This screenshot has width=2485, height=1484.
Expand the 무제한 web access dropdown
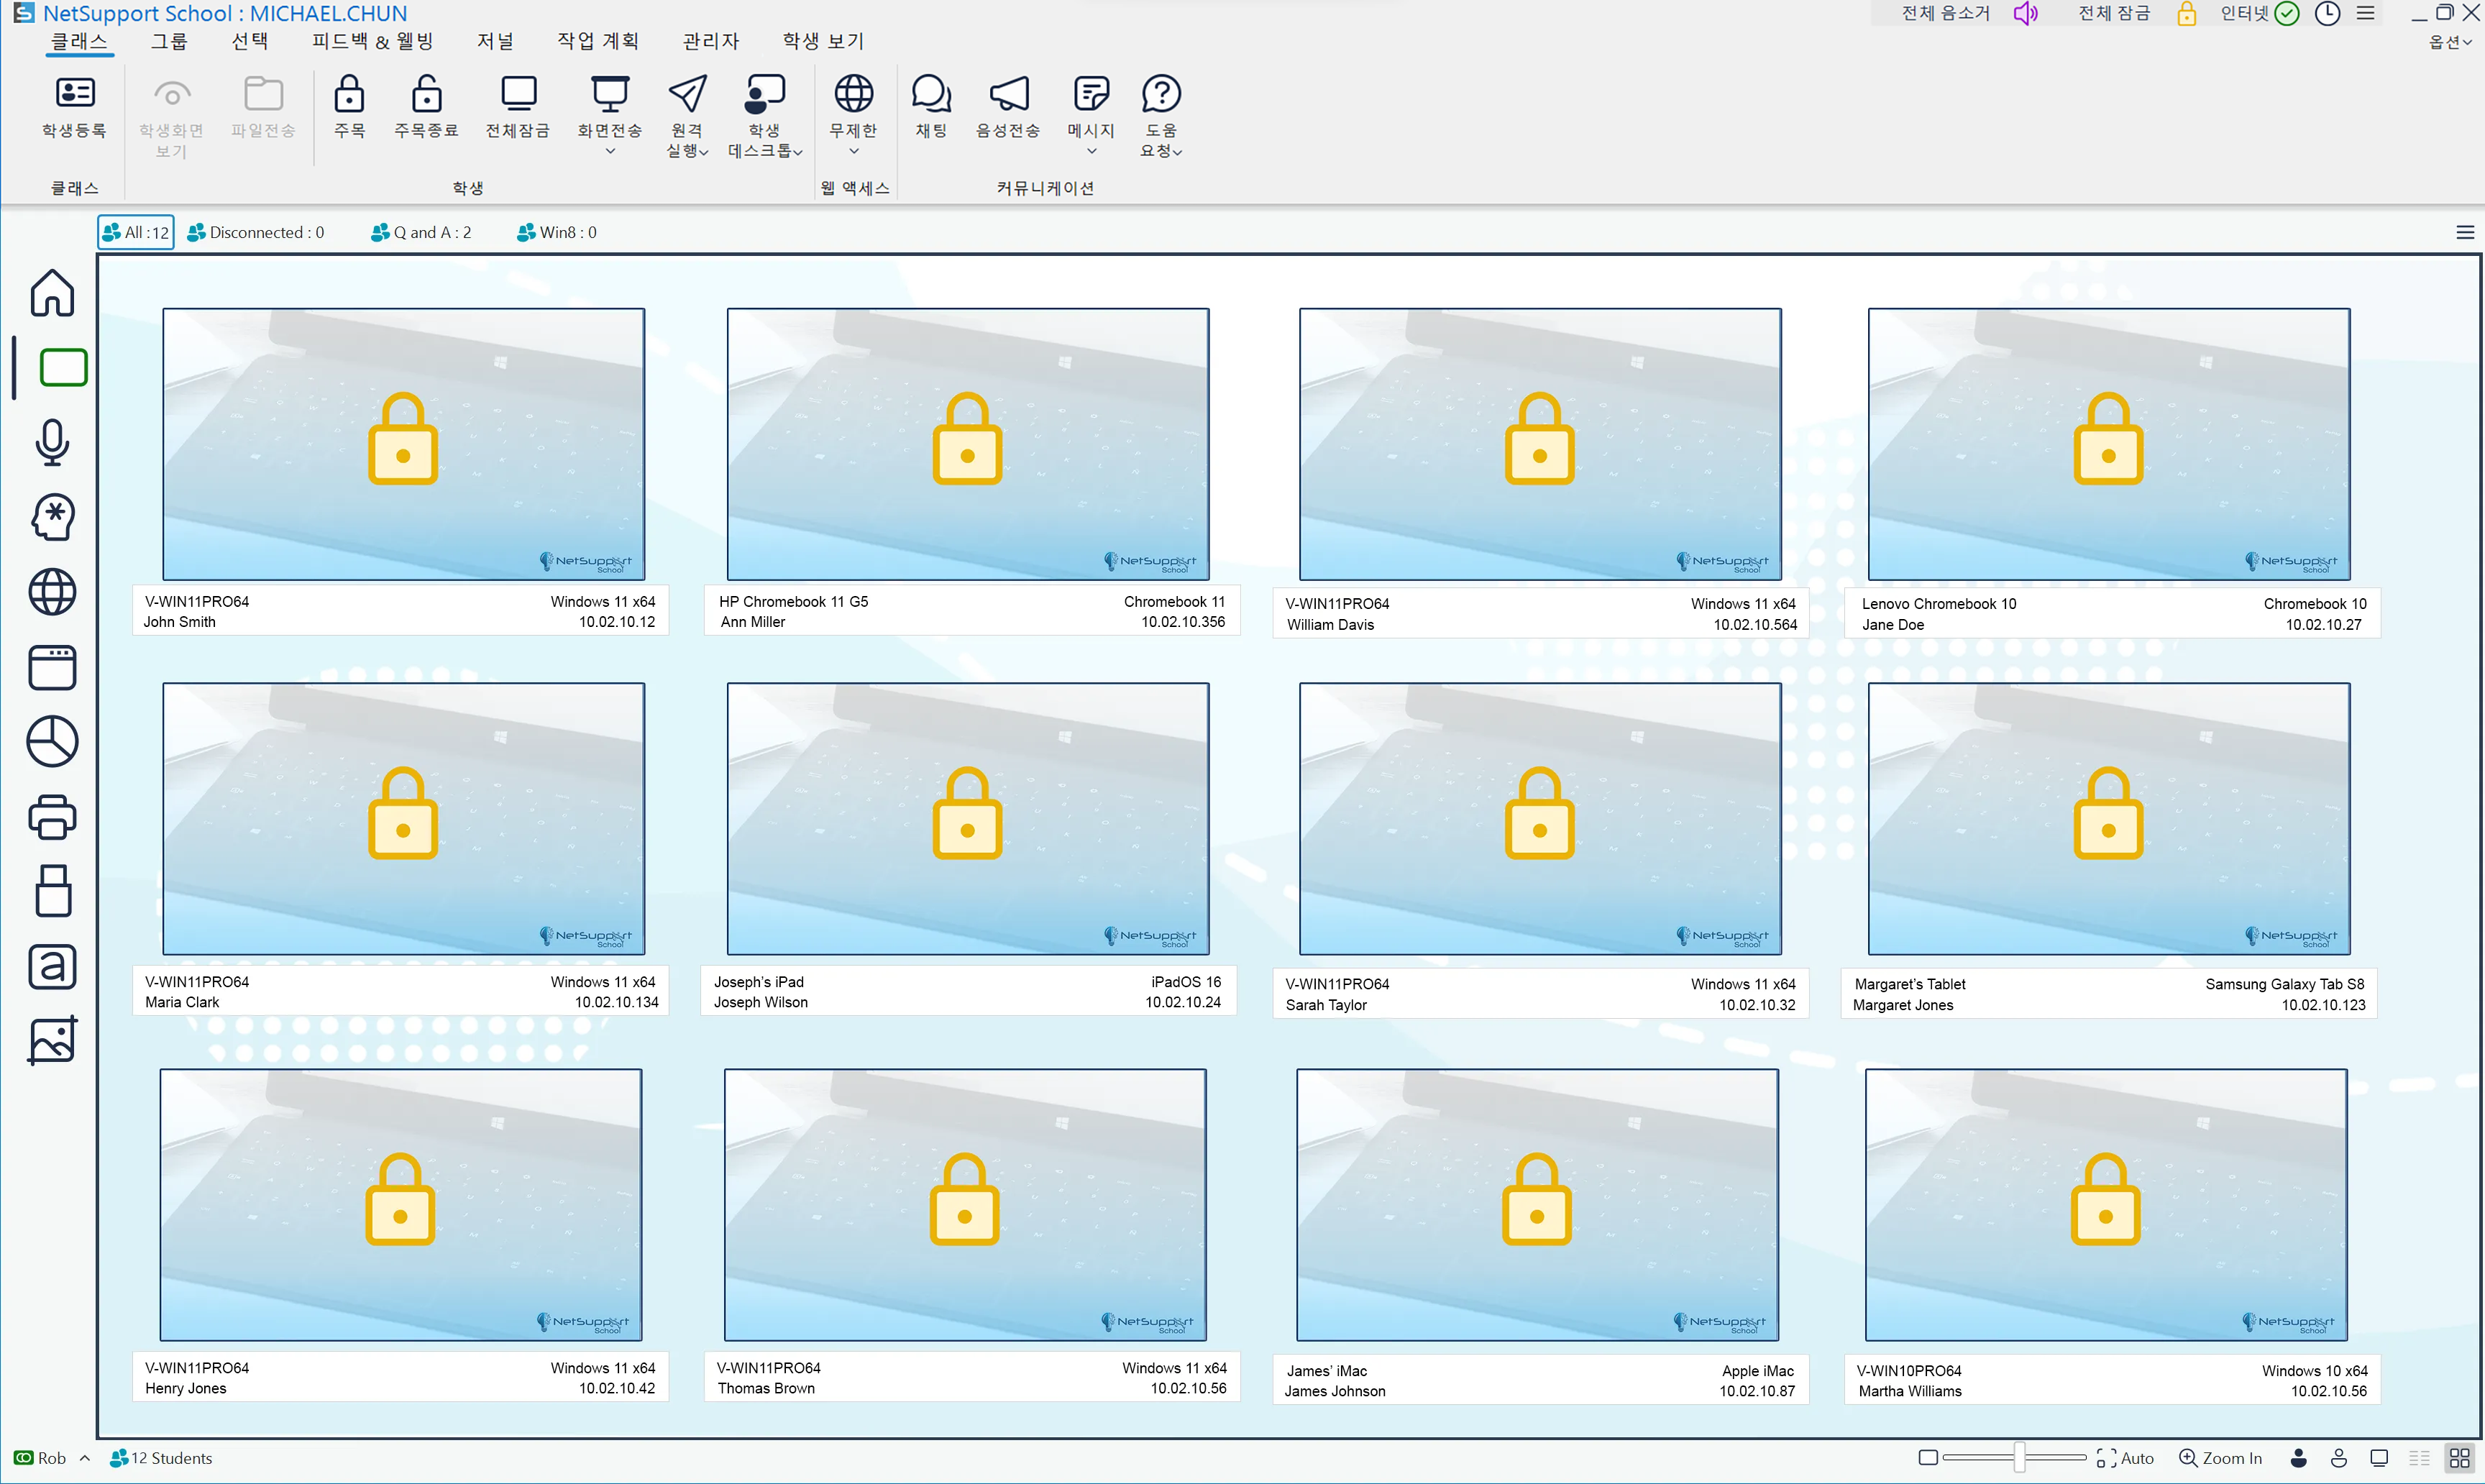coord(854,152)
